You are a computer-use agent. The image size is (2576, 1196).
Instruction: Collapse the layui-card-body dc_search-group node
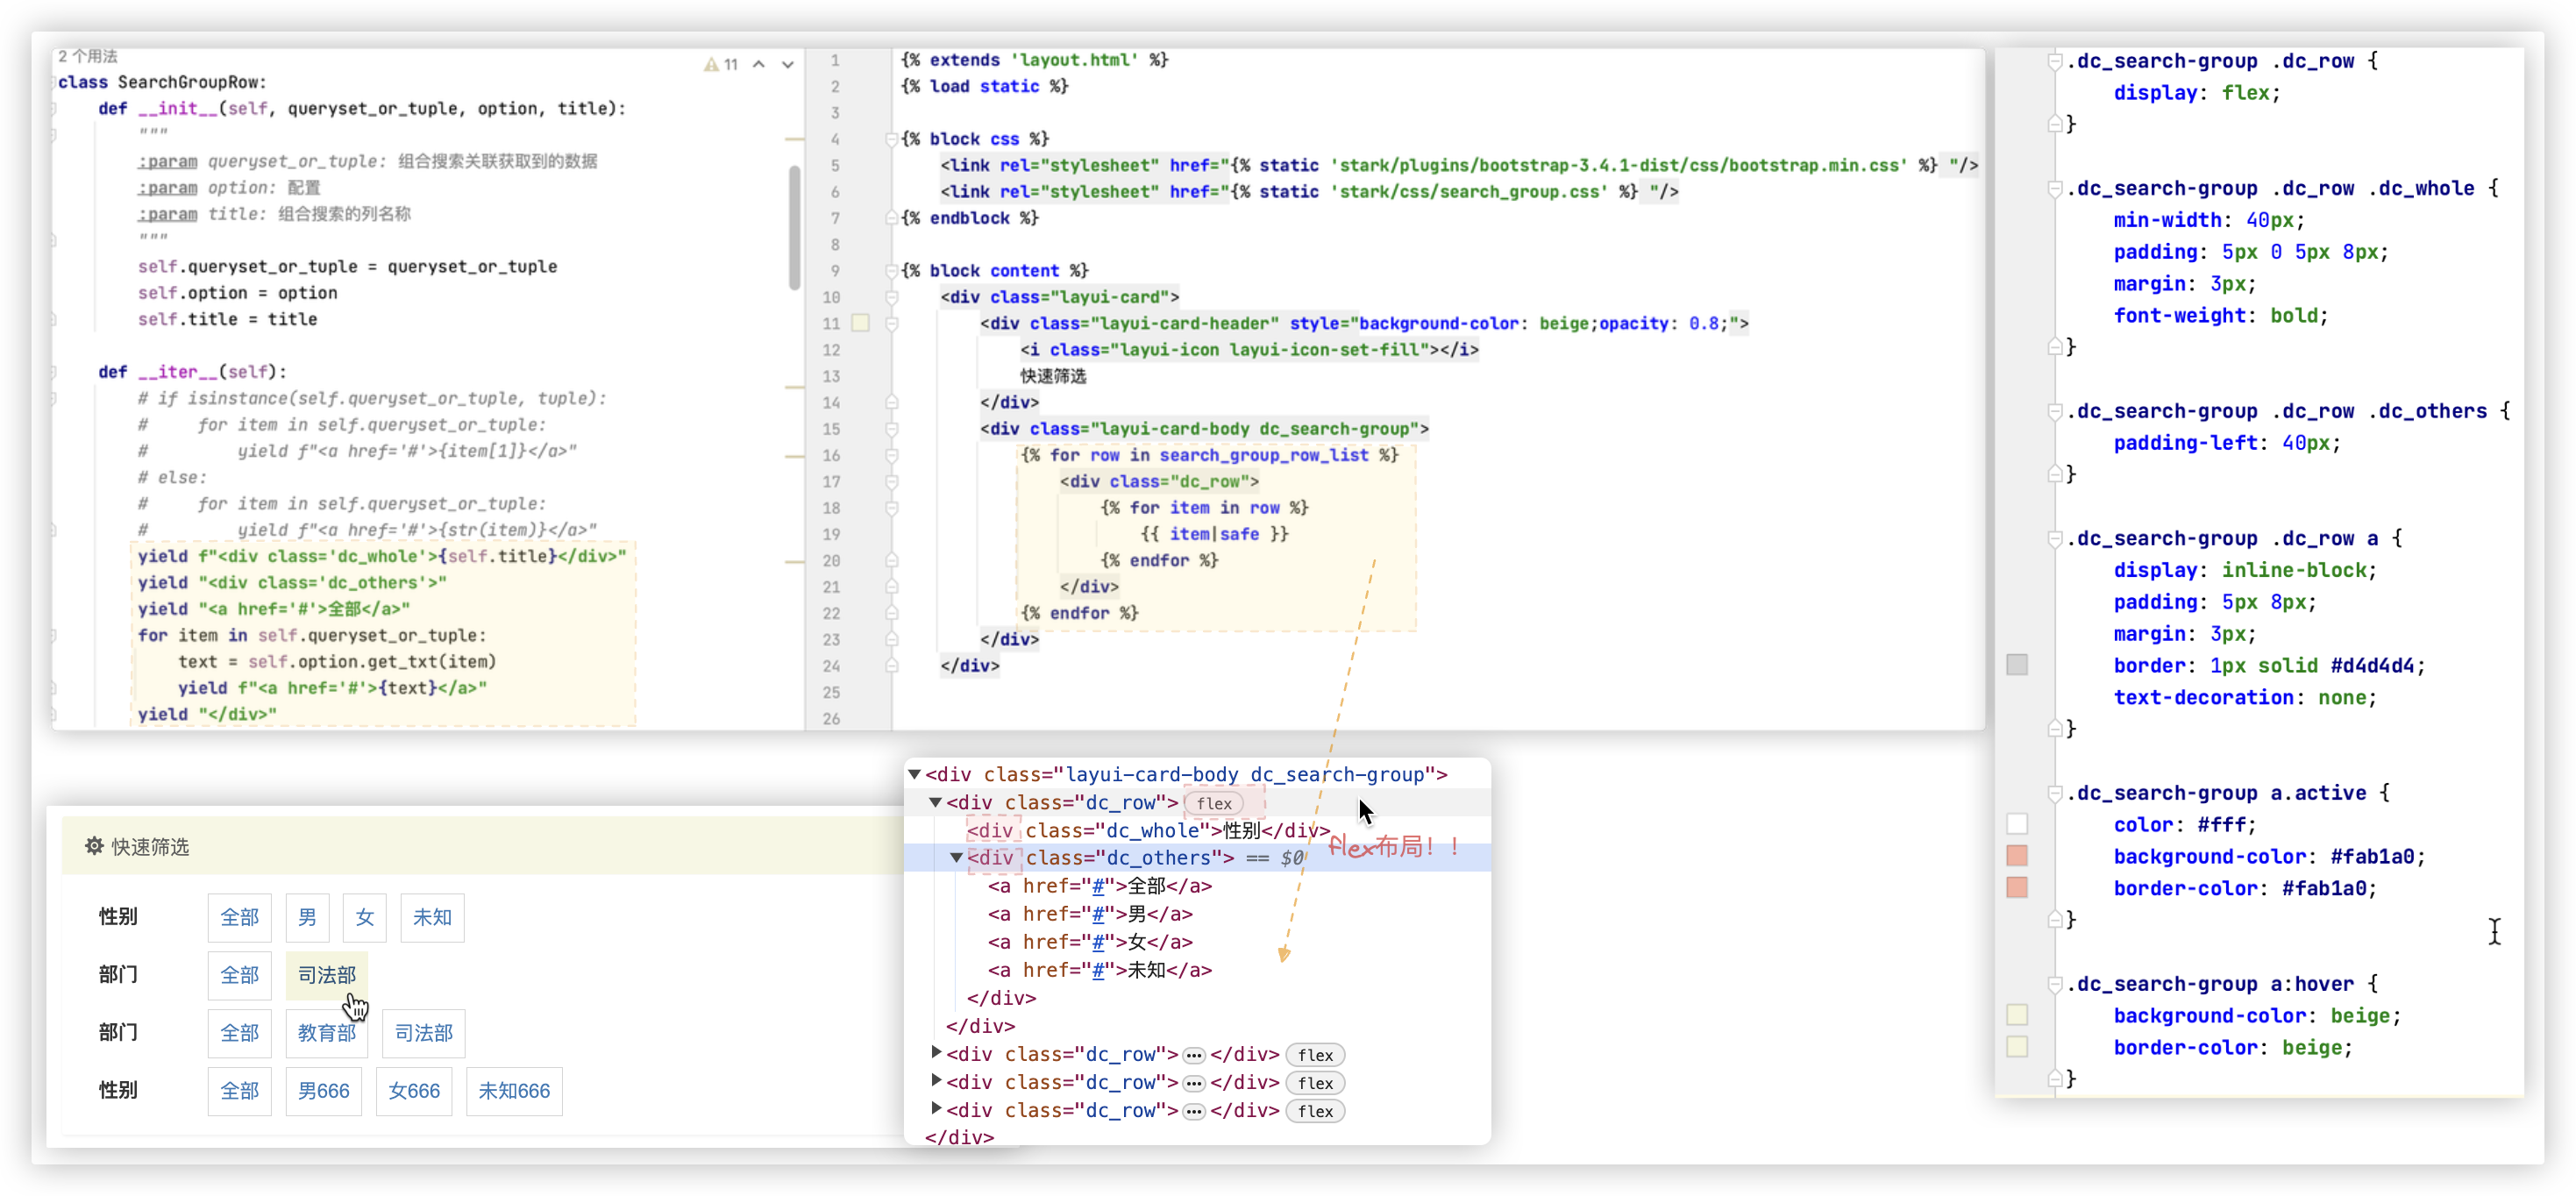pyautogui.click(x=914, y=774)
